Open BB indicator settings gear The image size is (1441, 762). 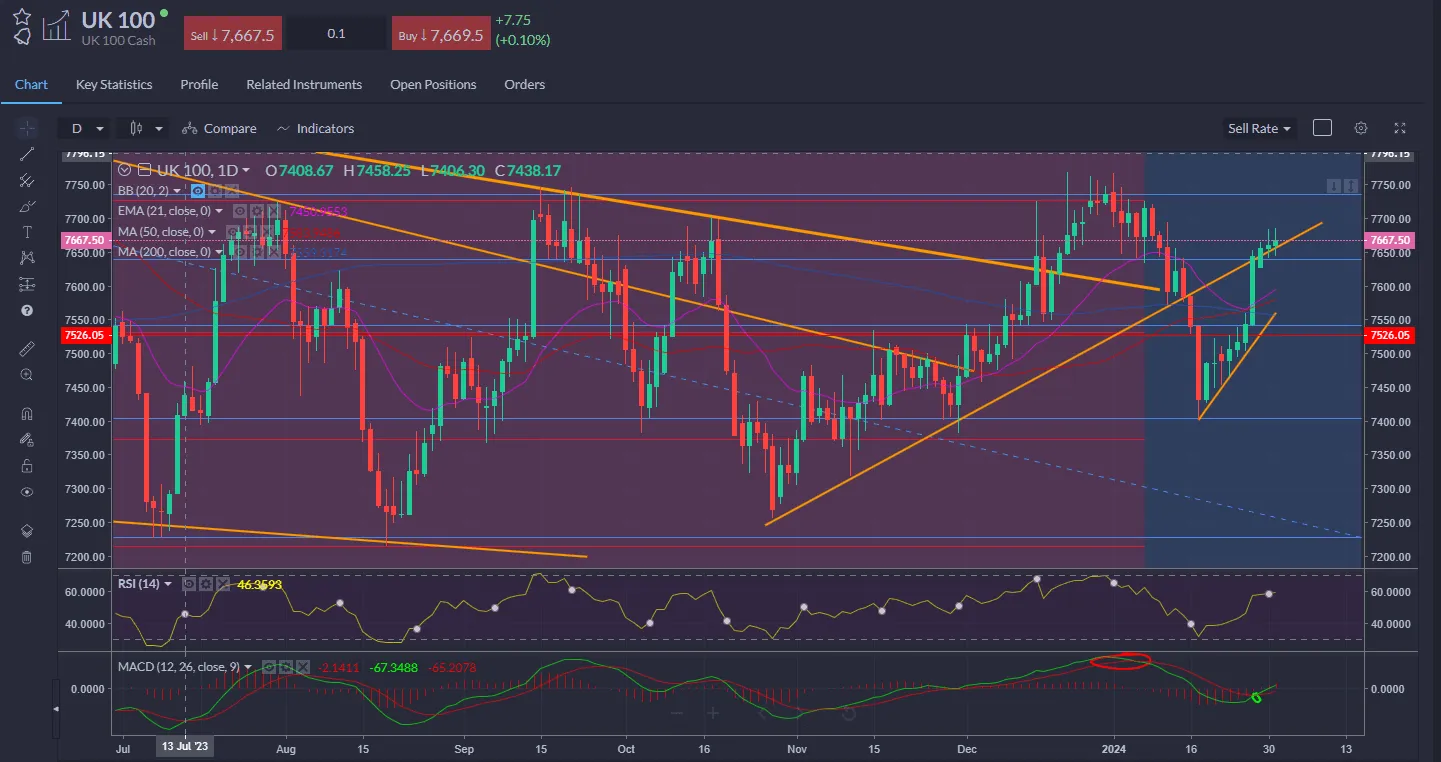[x=215, y=191]
